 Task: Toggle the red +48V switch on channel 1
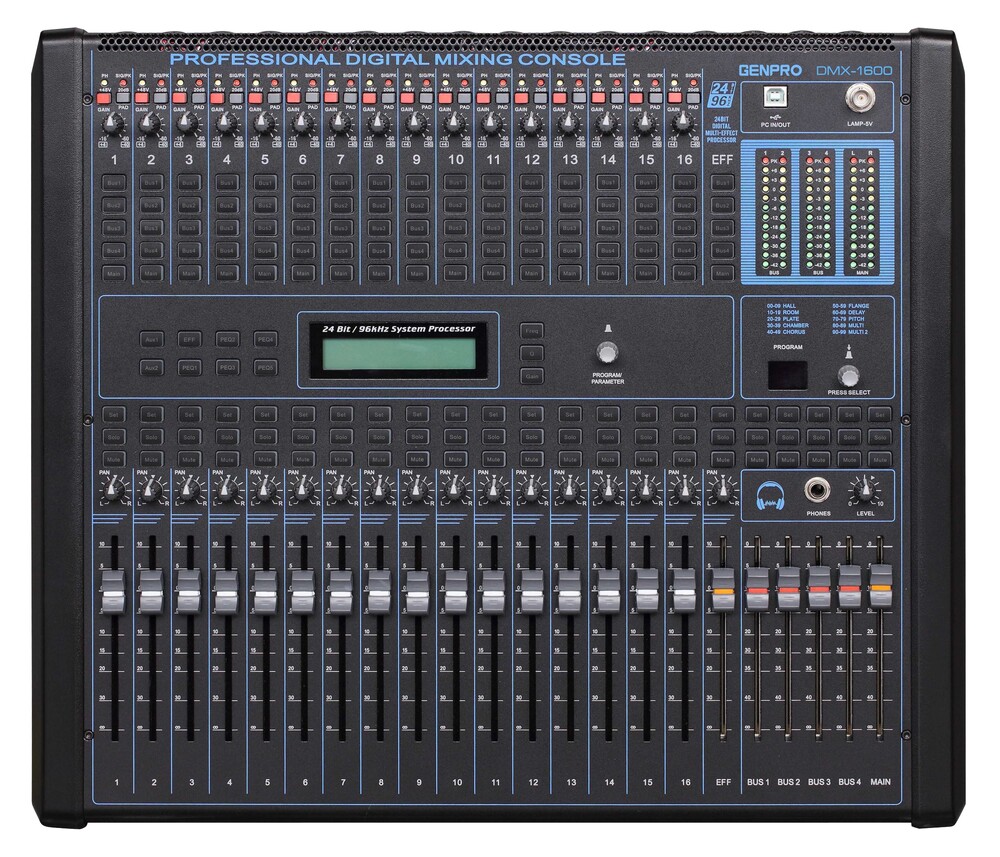(x=105, y=97)
